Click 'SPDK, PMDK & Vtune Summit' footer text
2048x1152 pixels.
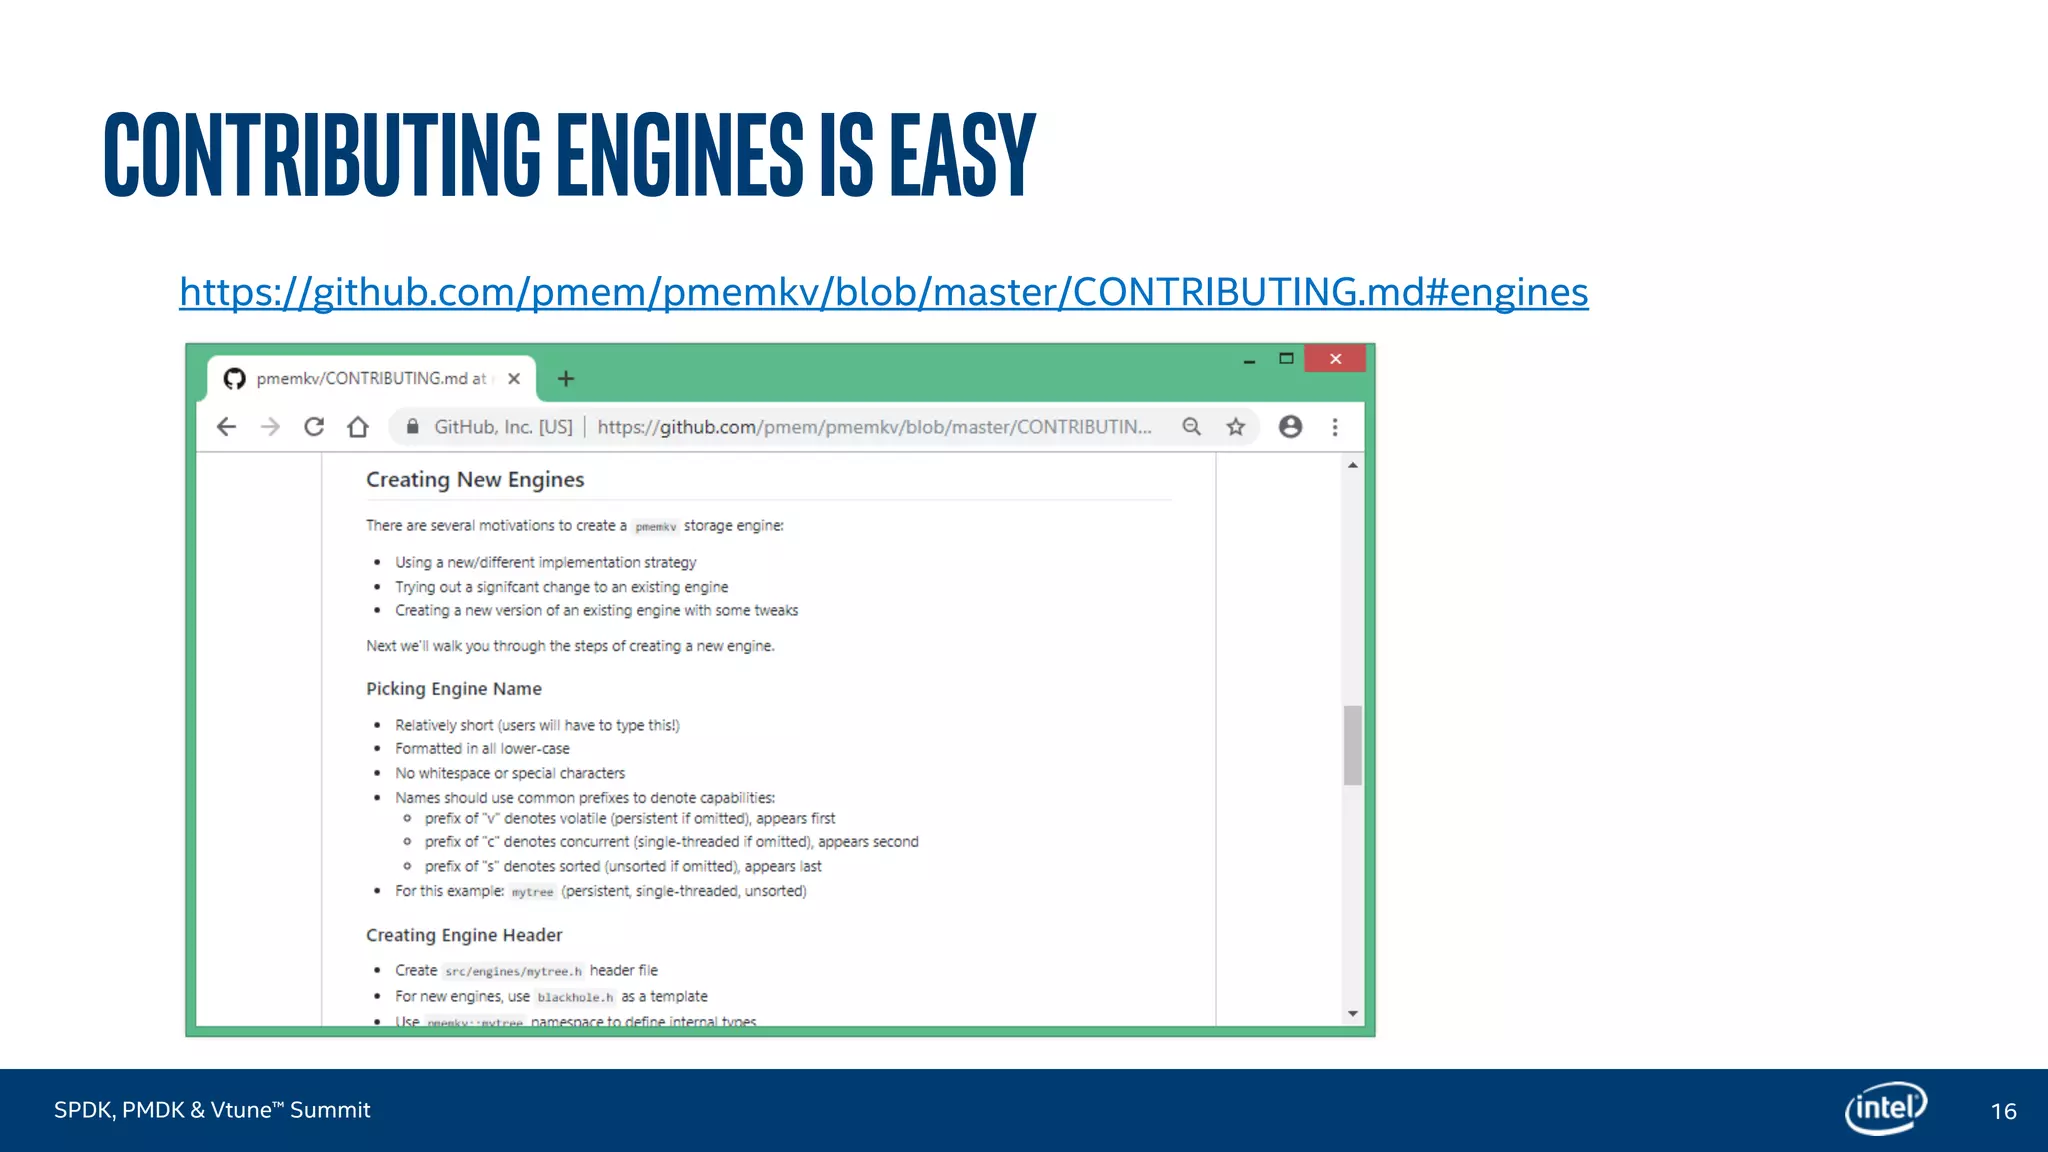pyautogui.click(x=212, y=1110)
